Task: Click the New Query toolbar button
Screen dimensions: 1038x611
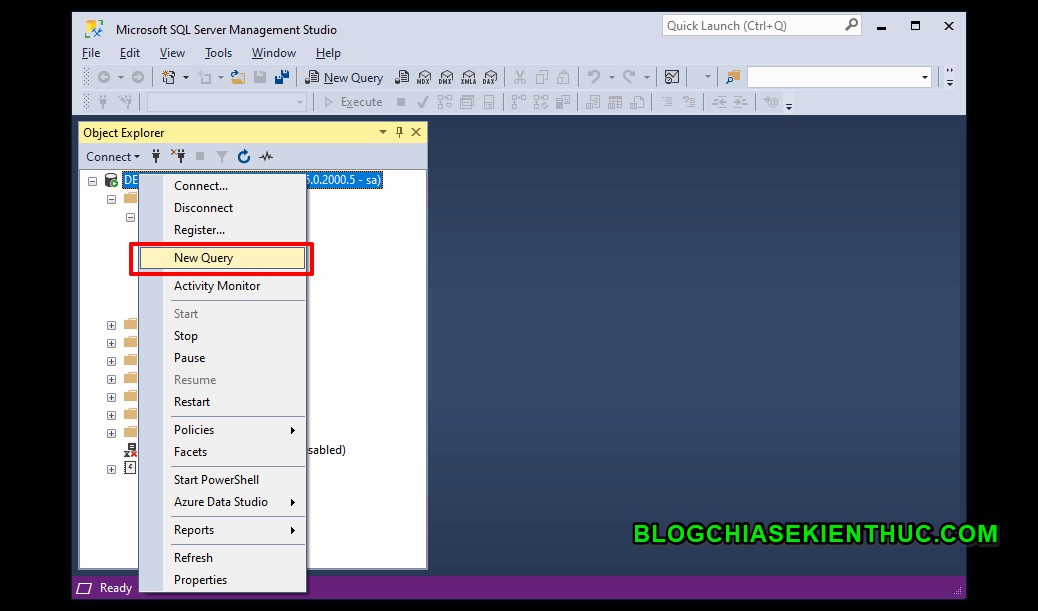Action: point(344,77)
